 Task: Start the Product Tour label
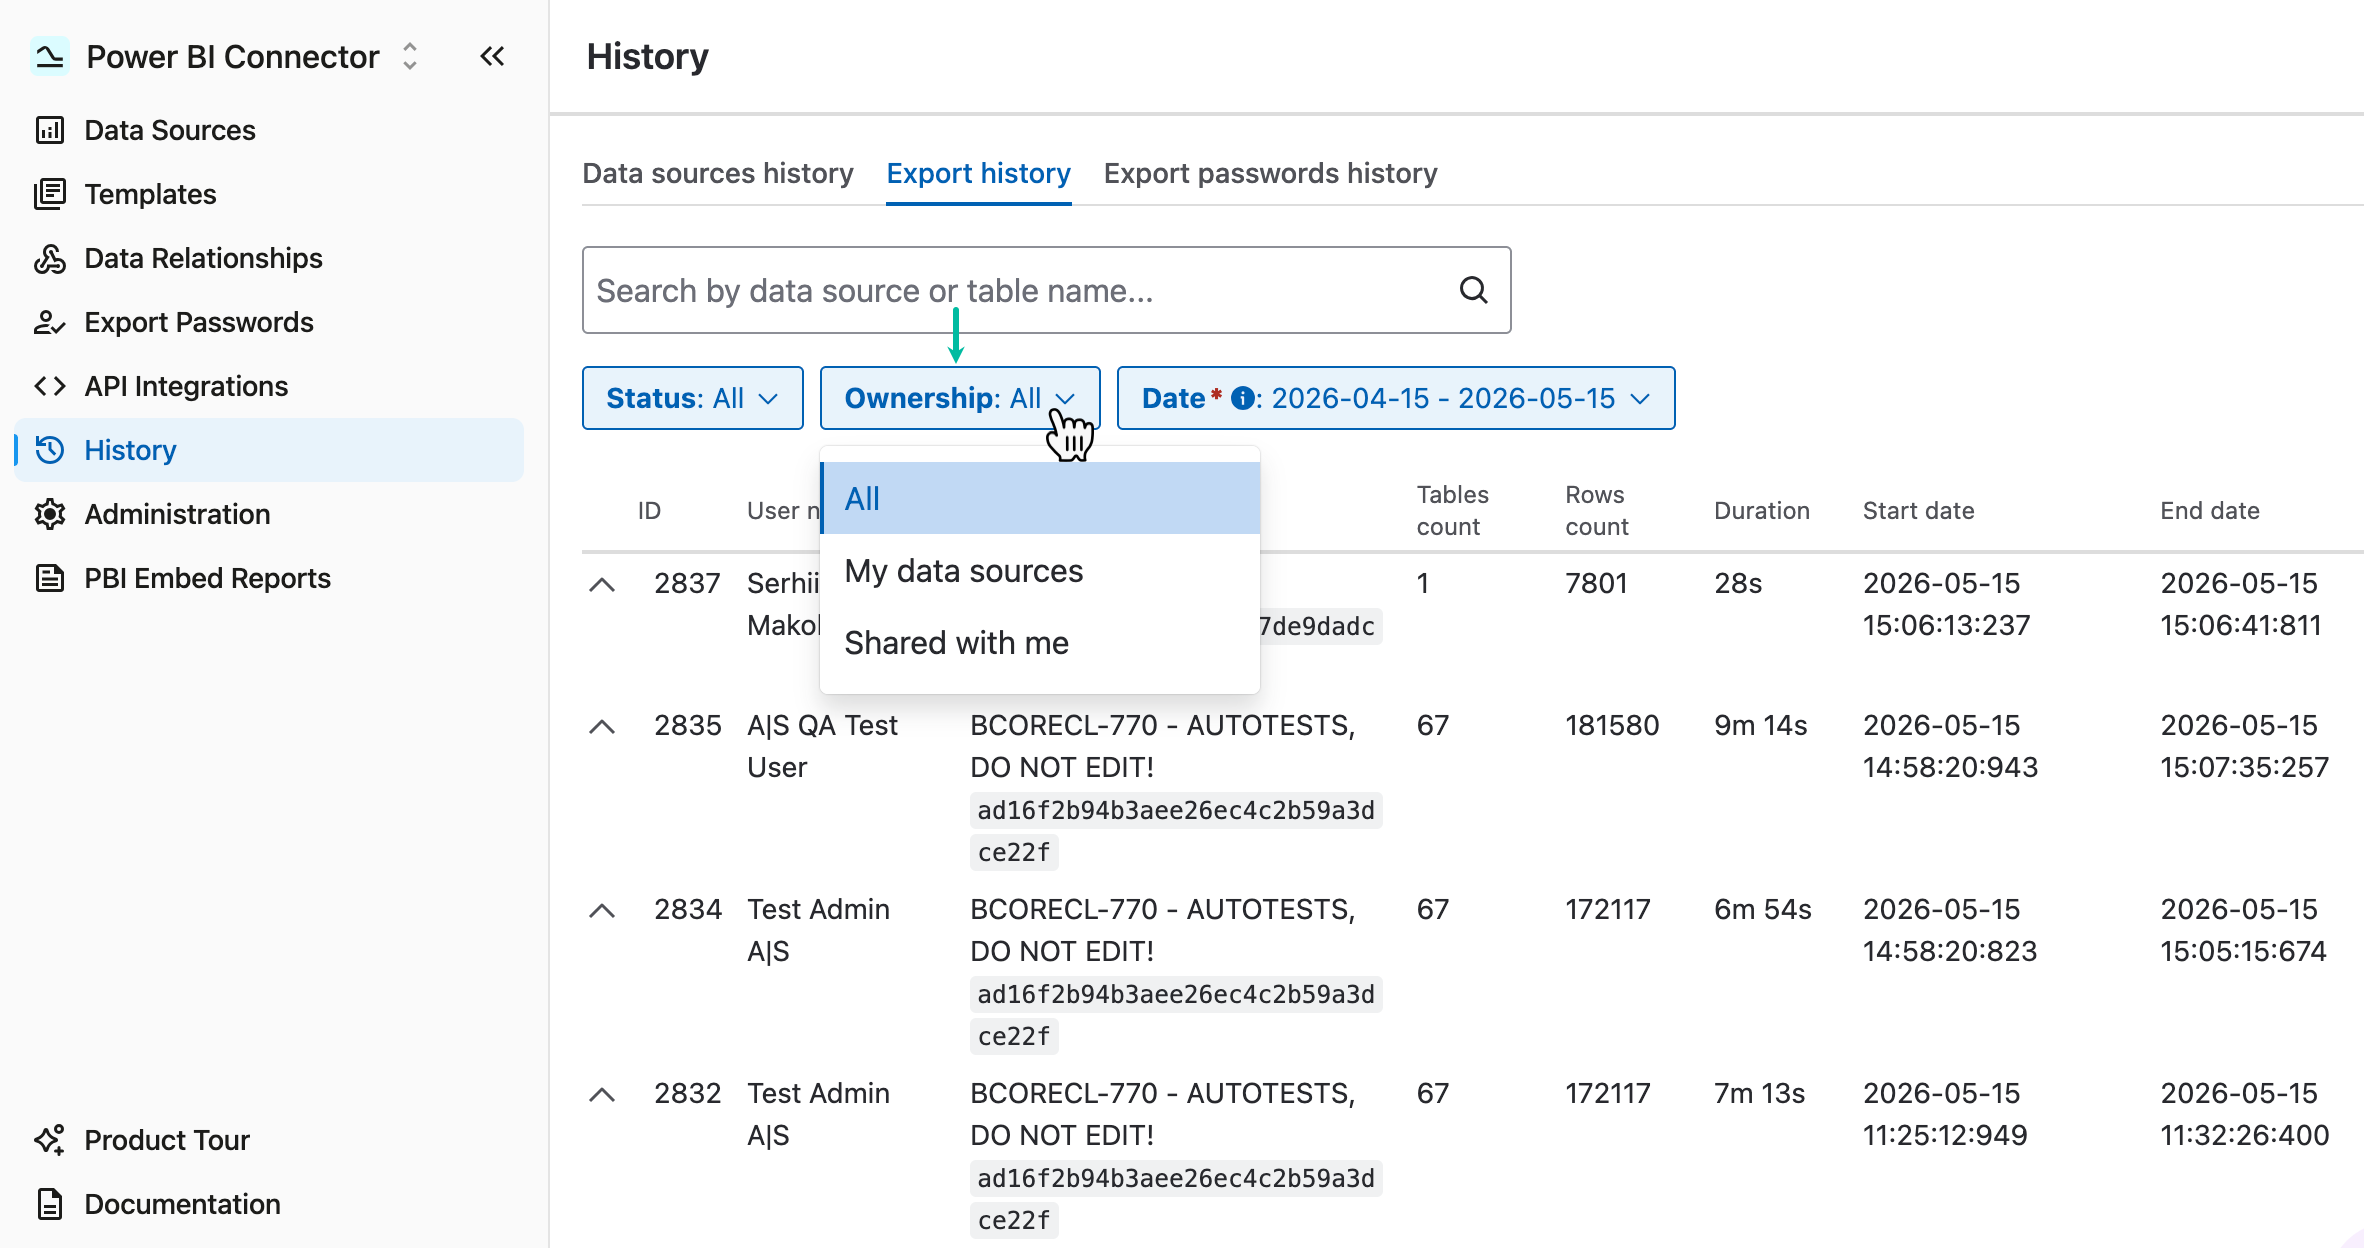click(167, 1140)
